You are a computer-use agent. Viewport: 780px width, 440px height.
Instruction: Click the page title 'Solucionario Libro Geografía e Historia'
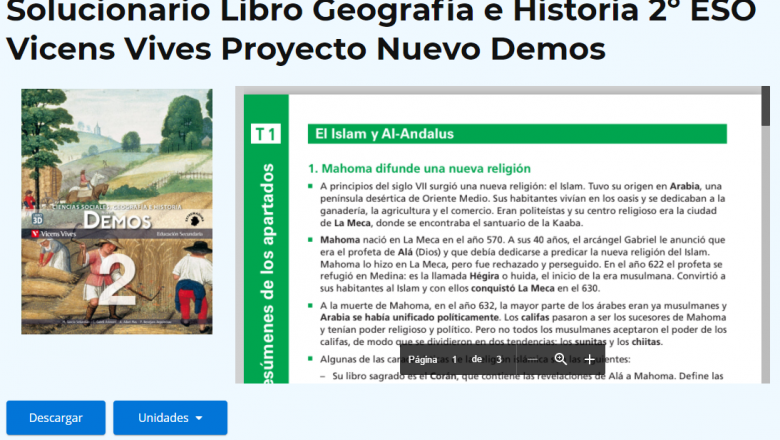pyautogui.click(x=381, y=11)
